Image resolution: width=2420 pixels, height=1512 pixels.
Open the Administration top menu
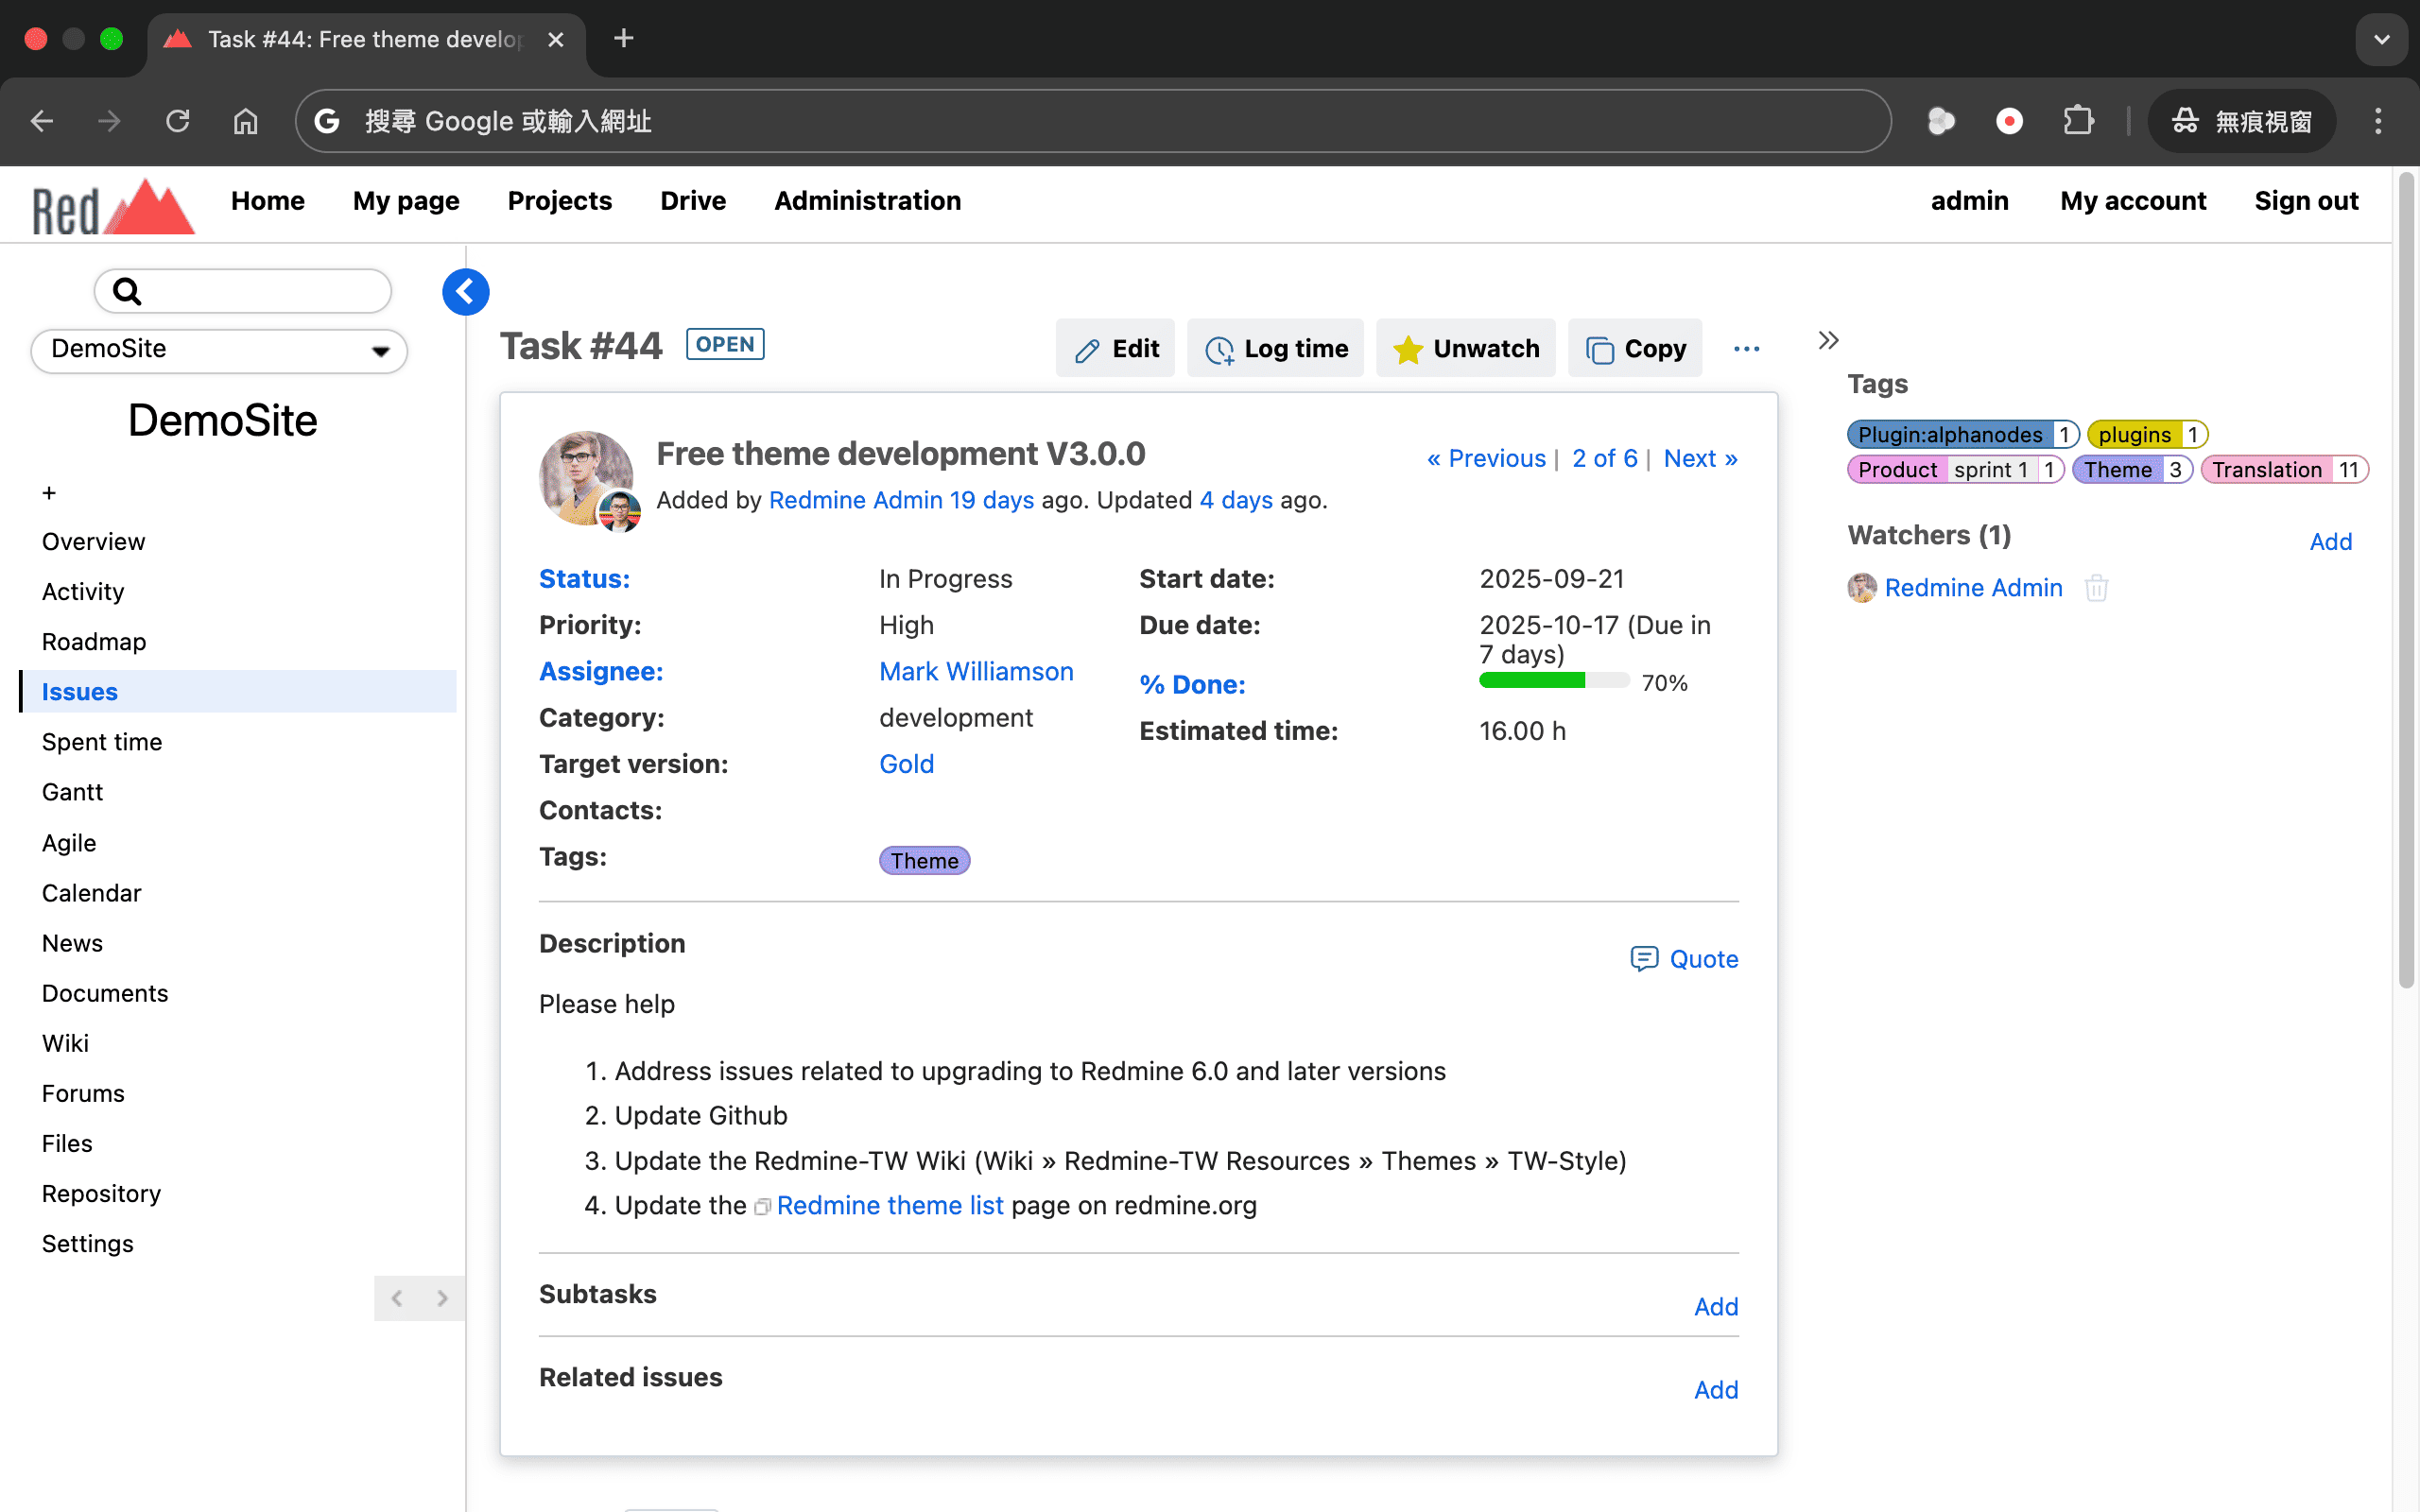867,201
